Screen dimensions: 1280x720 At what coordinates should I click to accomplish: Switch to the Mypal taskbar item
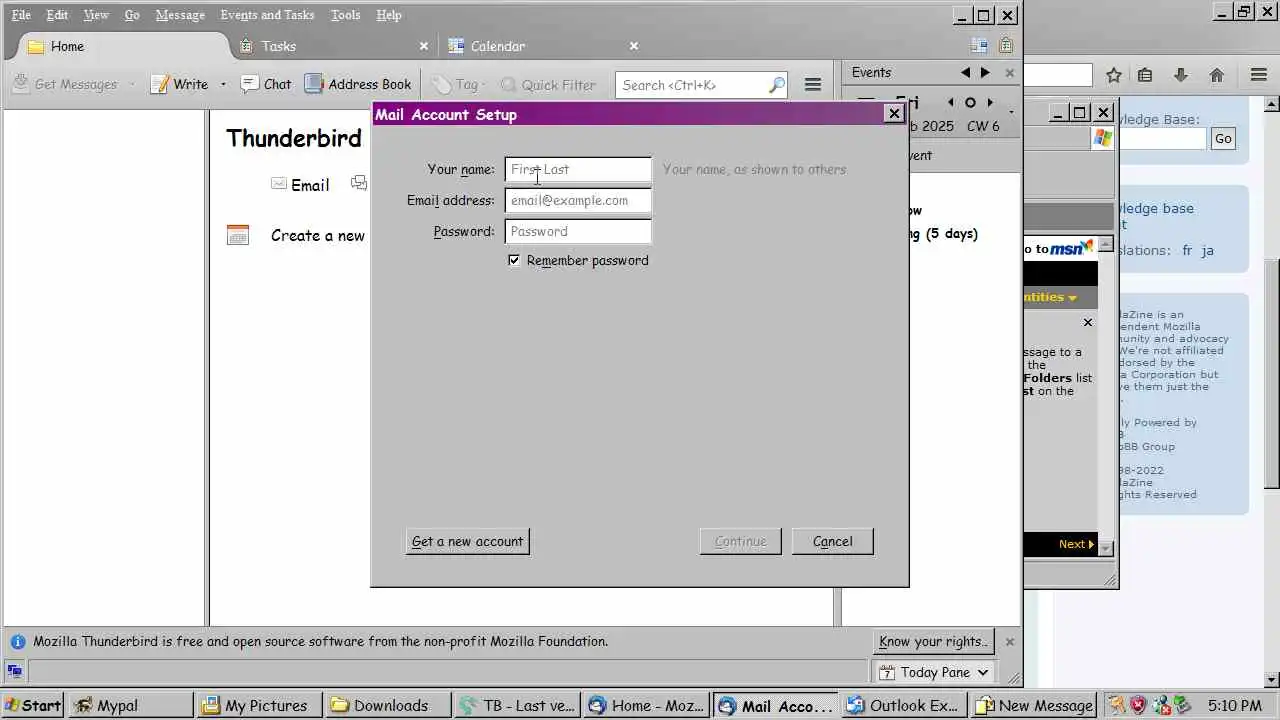coord(130,705)
